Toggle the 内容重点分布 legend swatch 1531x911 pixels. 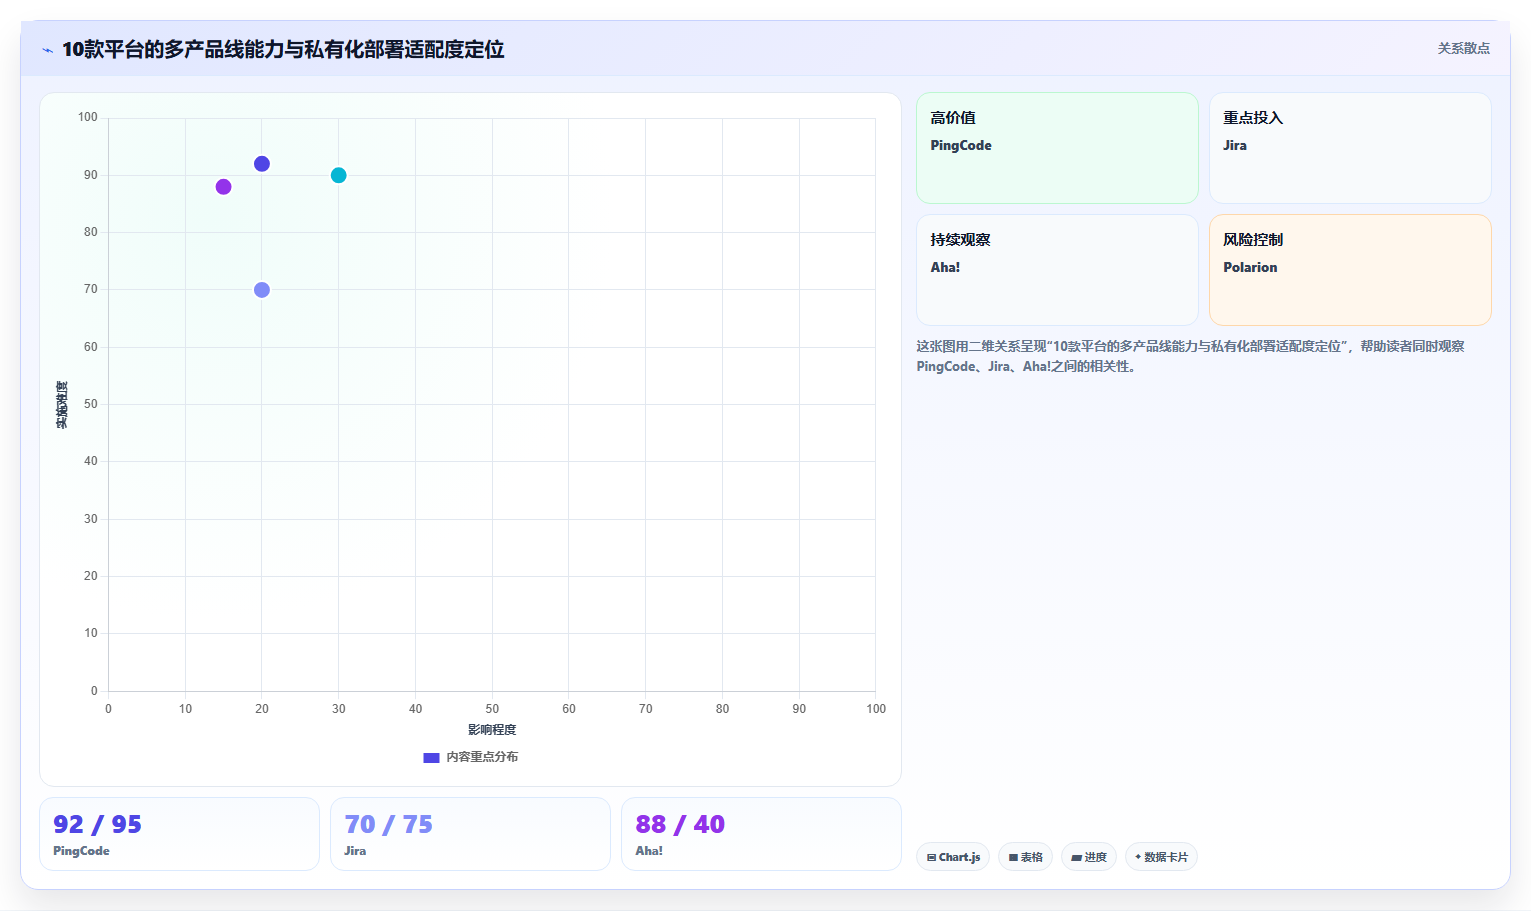431,758
